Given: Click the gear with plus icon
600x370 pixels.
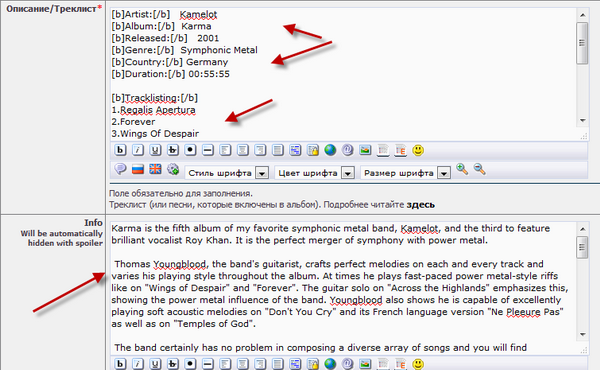Looking at the screenshot, I should 173,169.
